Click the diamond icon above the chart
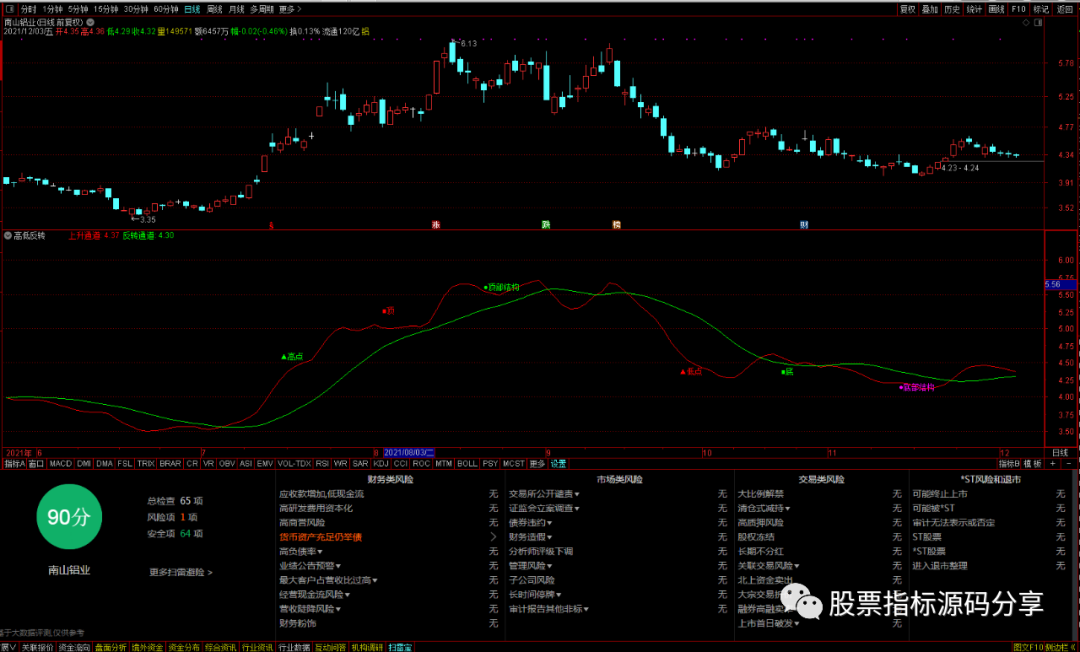 click(1026, 23)
